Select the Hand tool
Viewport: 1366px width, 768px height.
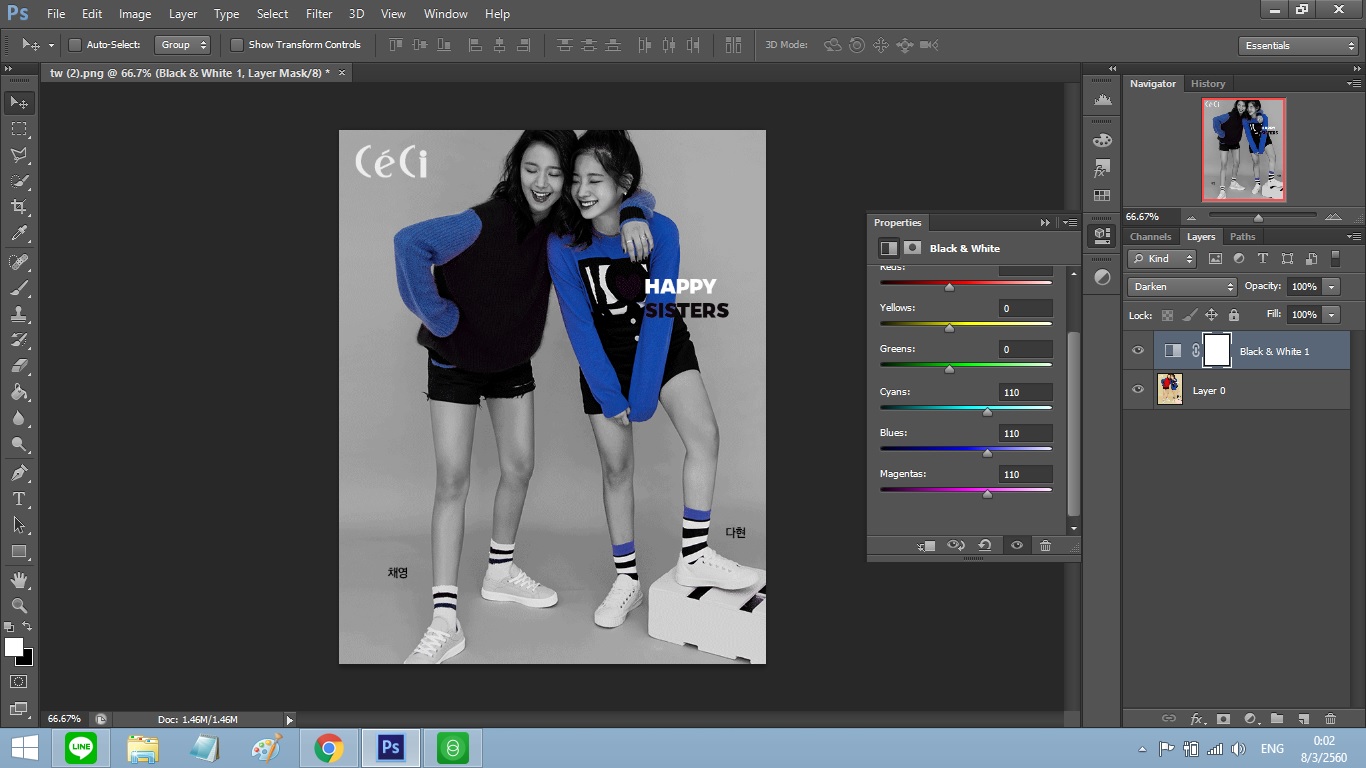click(18, 580)
